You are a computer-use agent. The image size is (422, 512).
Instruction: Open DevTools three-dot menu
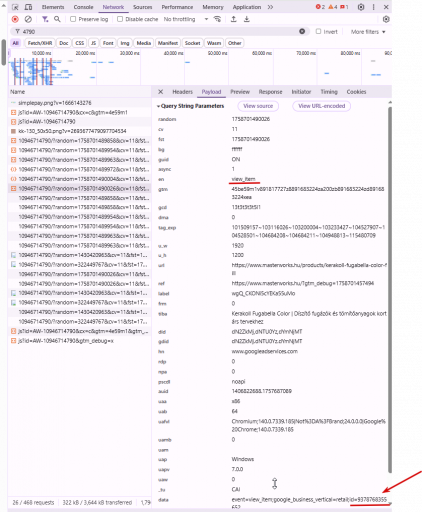point(374,7)
